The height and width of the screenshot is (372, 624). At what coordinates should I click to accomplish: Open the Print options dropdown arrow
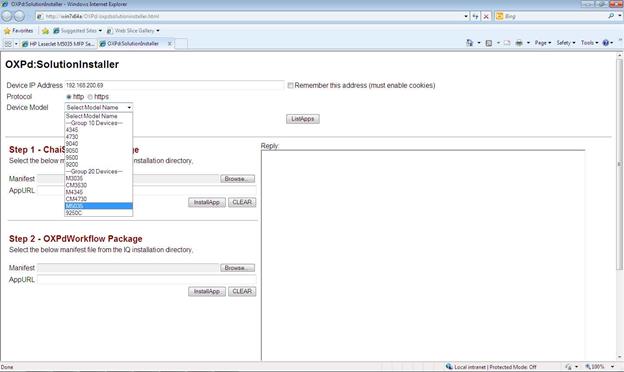point(528,43)
